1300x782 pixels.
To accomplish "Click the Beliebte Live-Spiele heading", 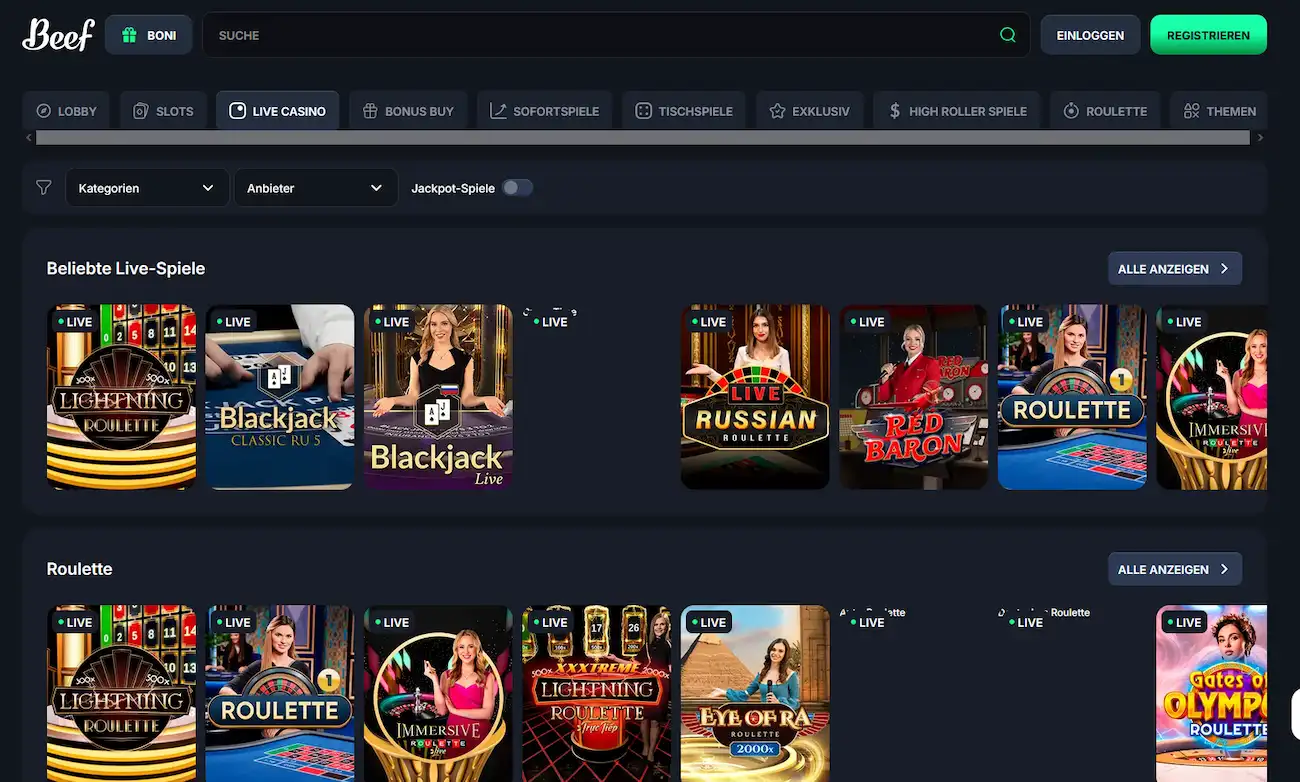I will 126,269.
